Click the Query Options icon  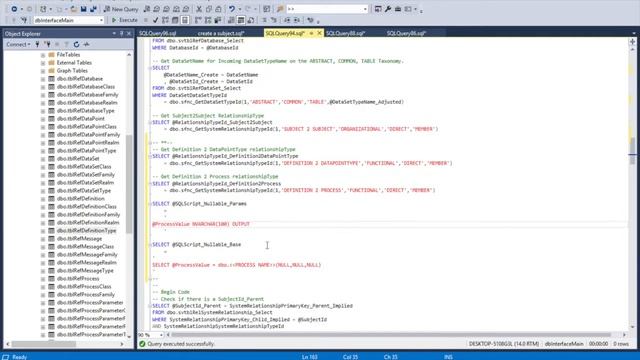click(x=175, y=20)
